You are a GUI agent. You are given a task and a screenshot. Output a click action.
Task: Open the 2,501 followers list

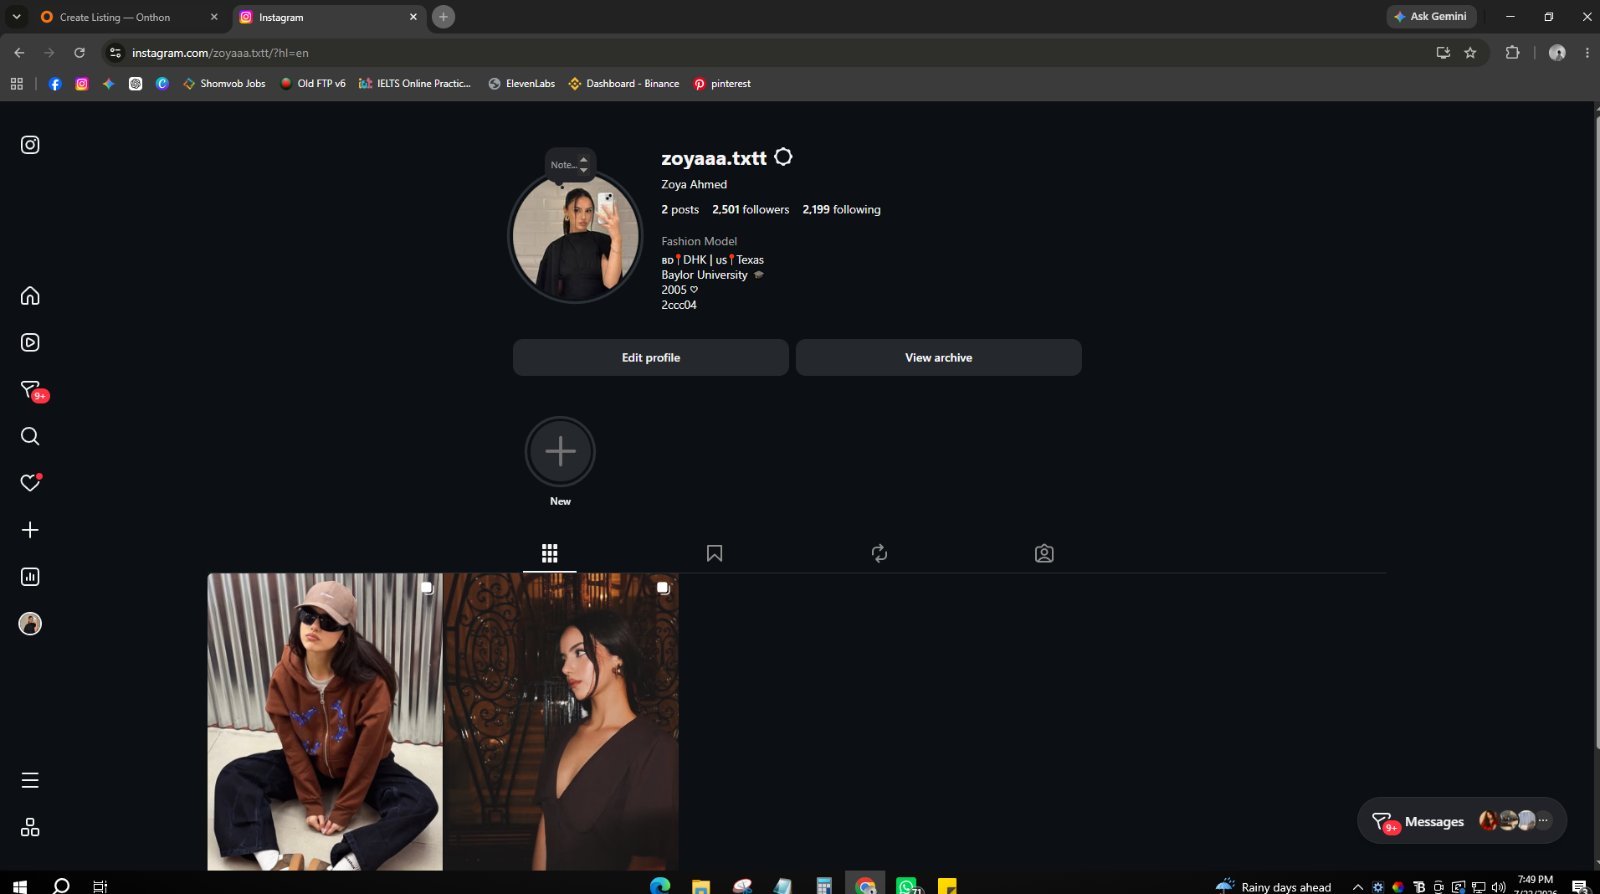tap(751, 210)
